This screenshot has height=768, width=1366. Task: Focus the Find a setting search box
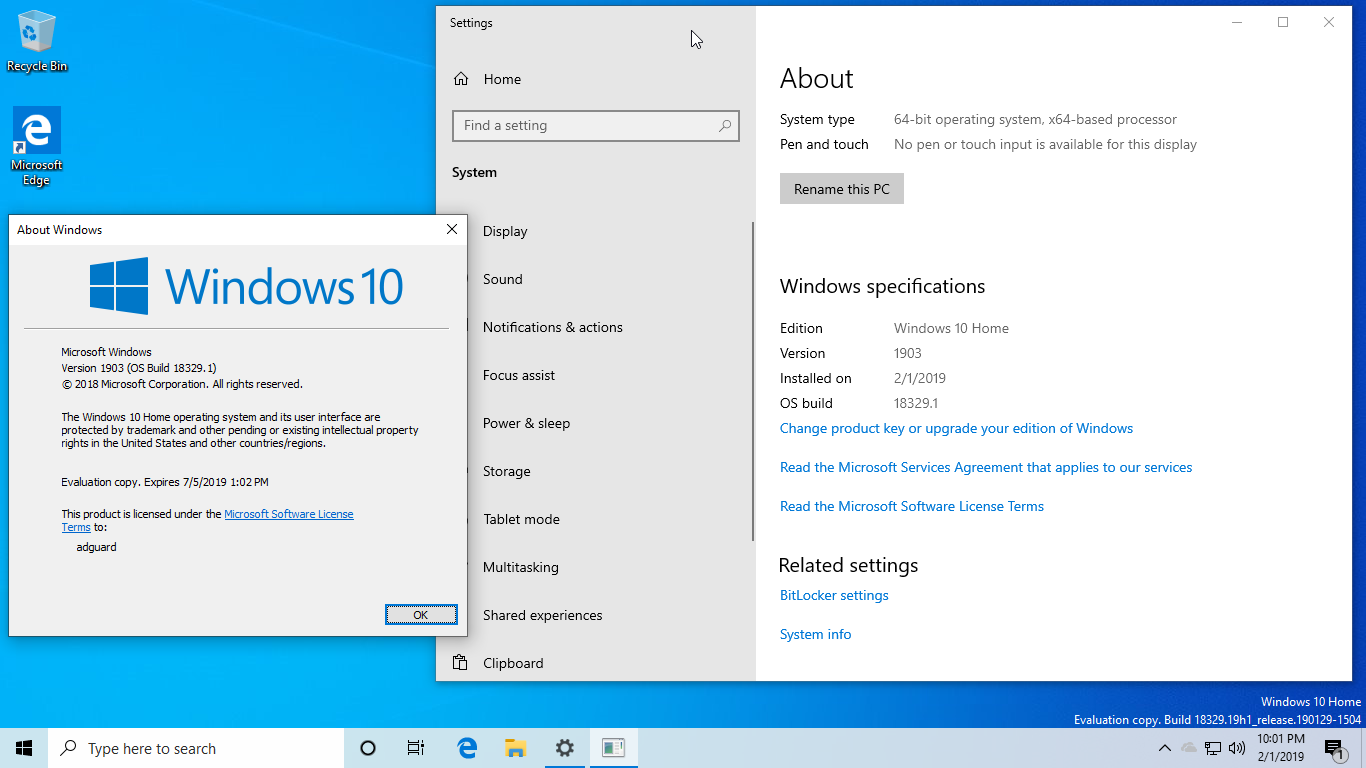(x=596, y=126)
